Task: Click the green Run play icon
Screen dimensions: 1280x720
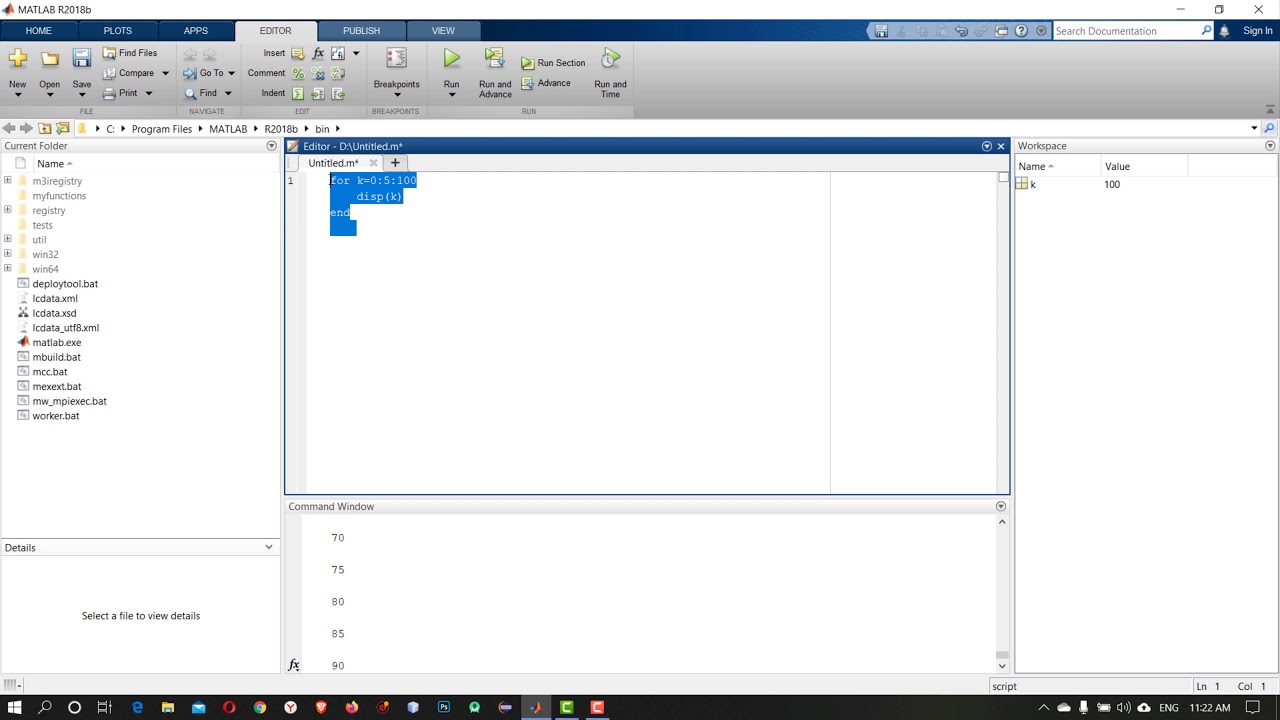Action: (x=452, y=59)
